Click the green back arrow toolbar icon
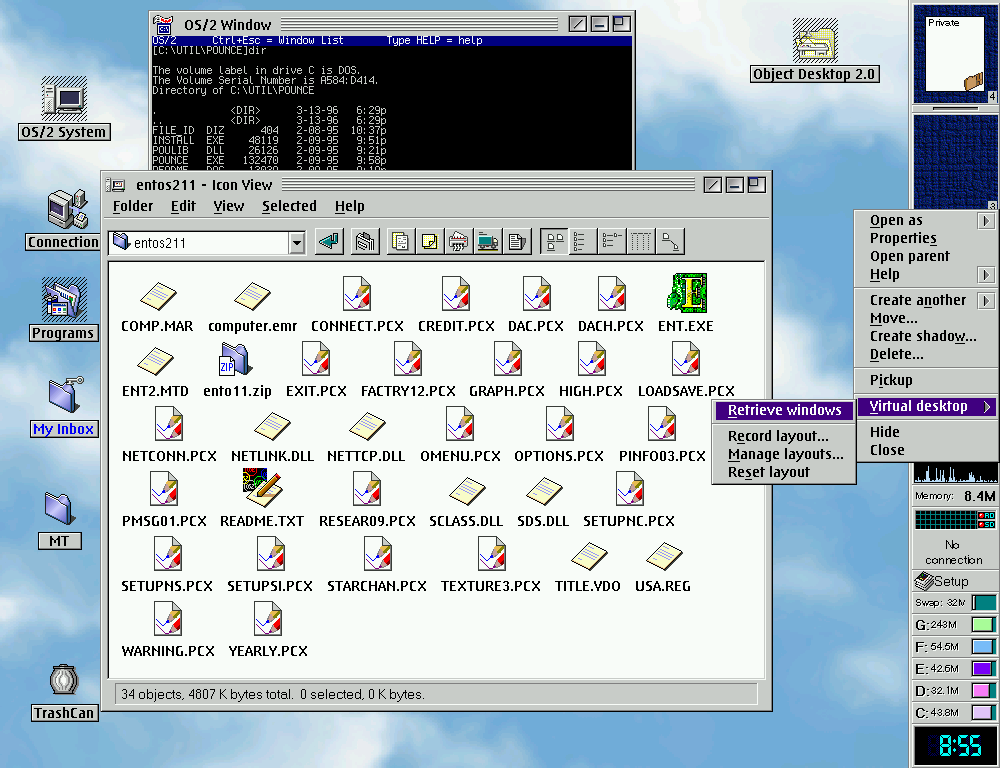This screenshot has height=768, width=1000. 330,242
